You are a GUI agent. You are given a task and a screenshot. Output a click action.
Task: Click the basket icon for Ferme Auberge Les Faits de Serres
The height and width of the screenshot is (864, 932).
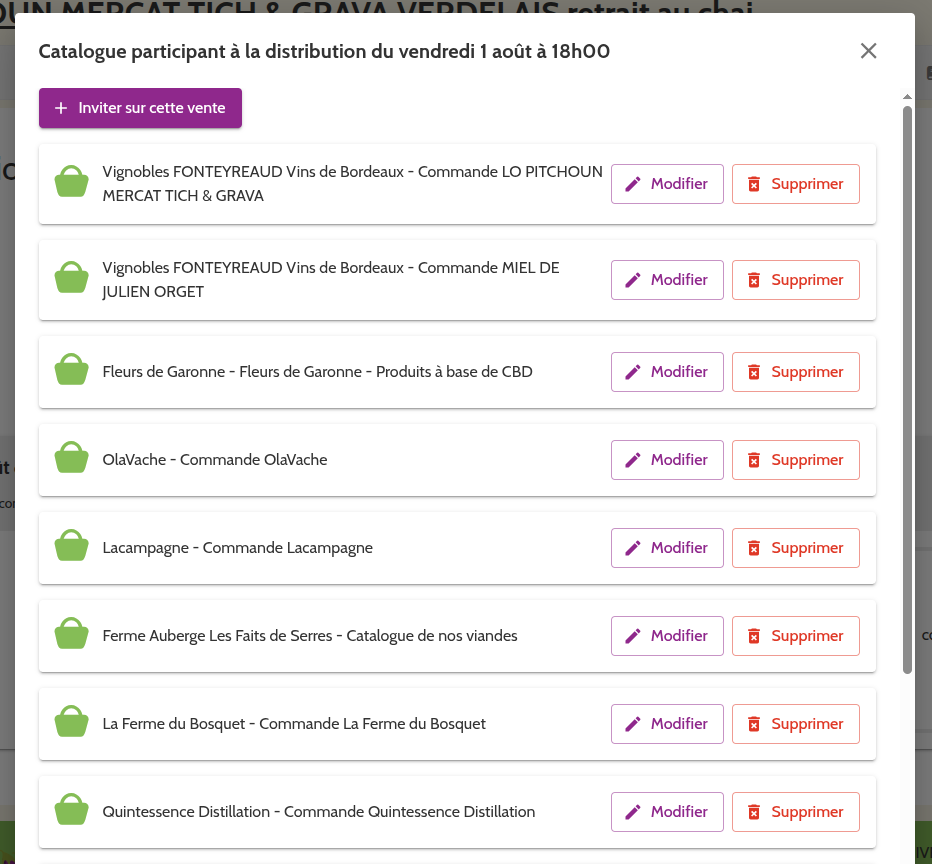(x=72, y=636)
